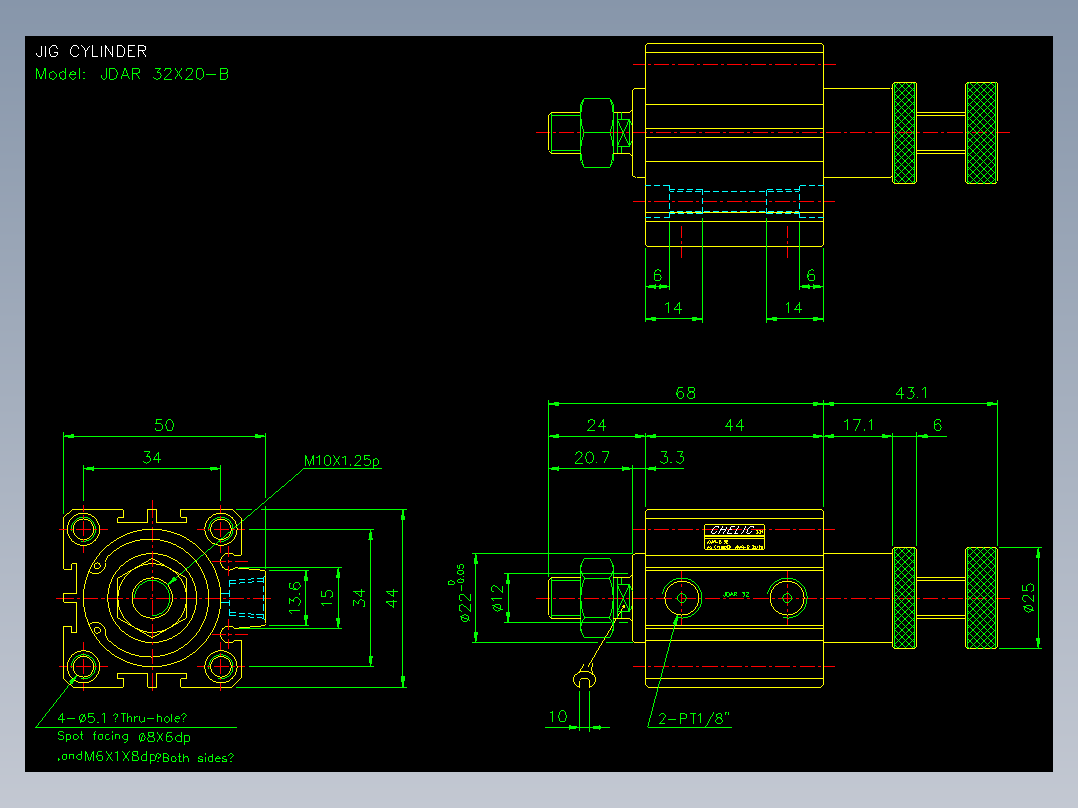Click the 4-ø5.1 Thru-hole note
Screen dimensions: 1078x808
pyautogui.click(x=122, y=718)
